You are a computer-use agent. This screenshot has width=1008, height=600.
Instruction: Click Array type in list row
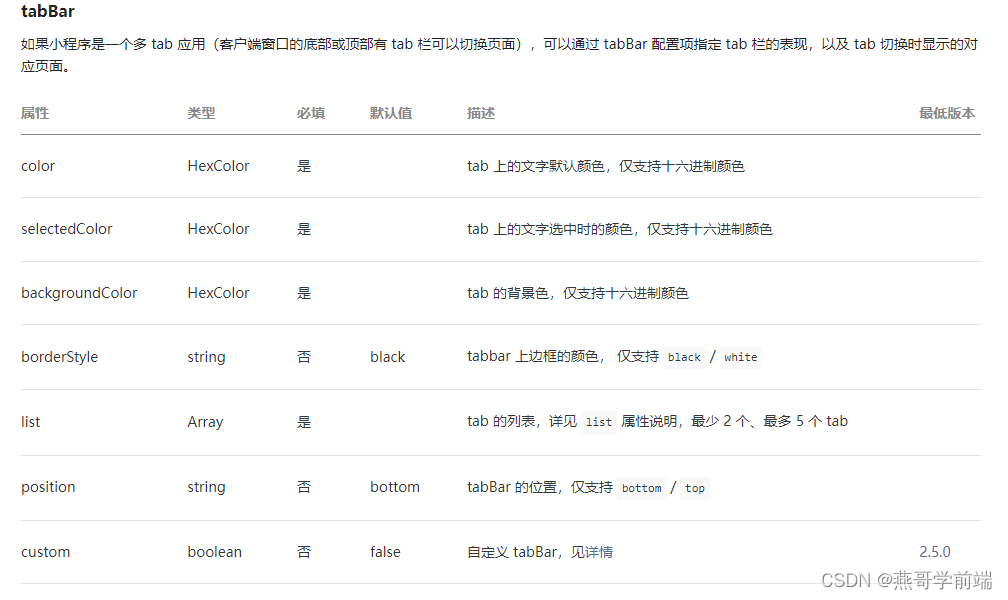point(205,422)
